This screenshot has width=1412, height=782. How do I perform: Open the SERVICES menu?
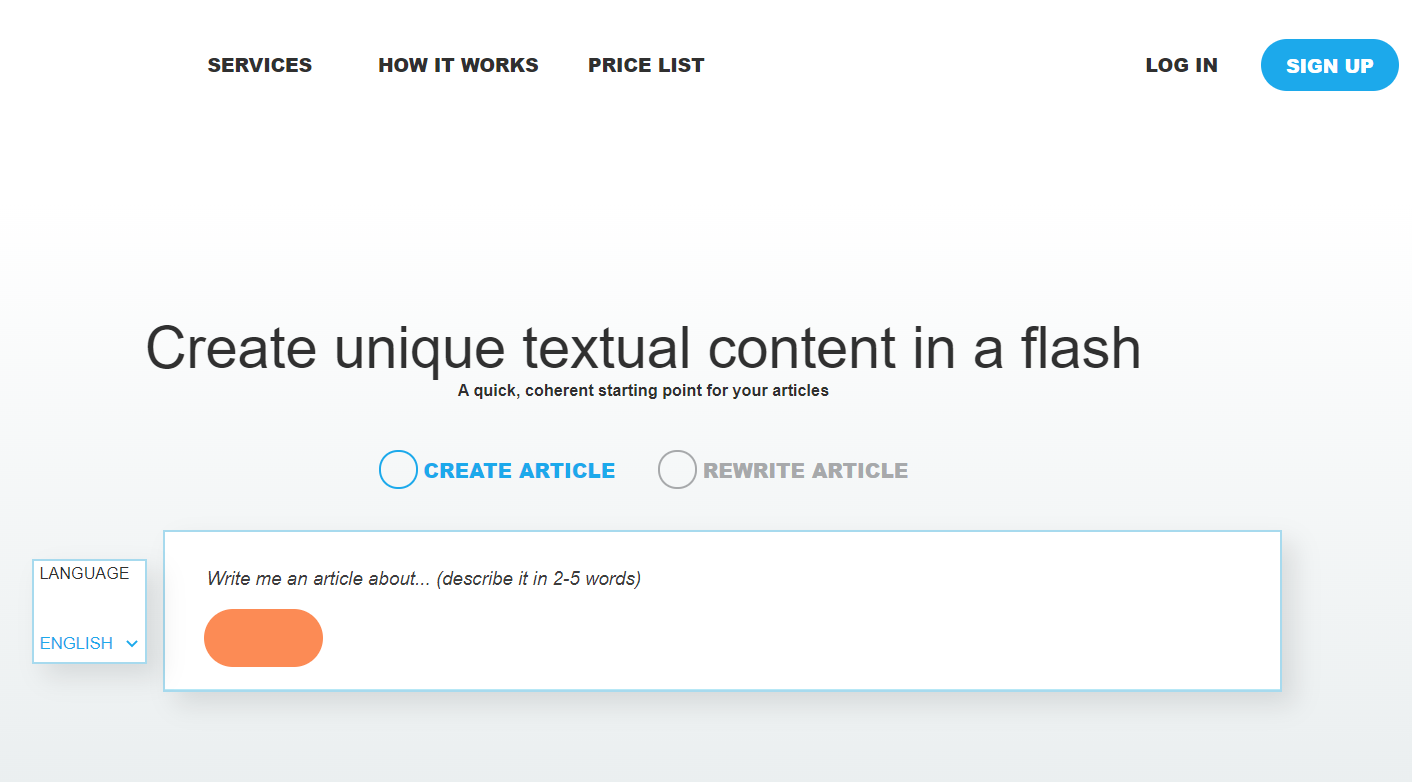tap(259, 64)
